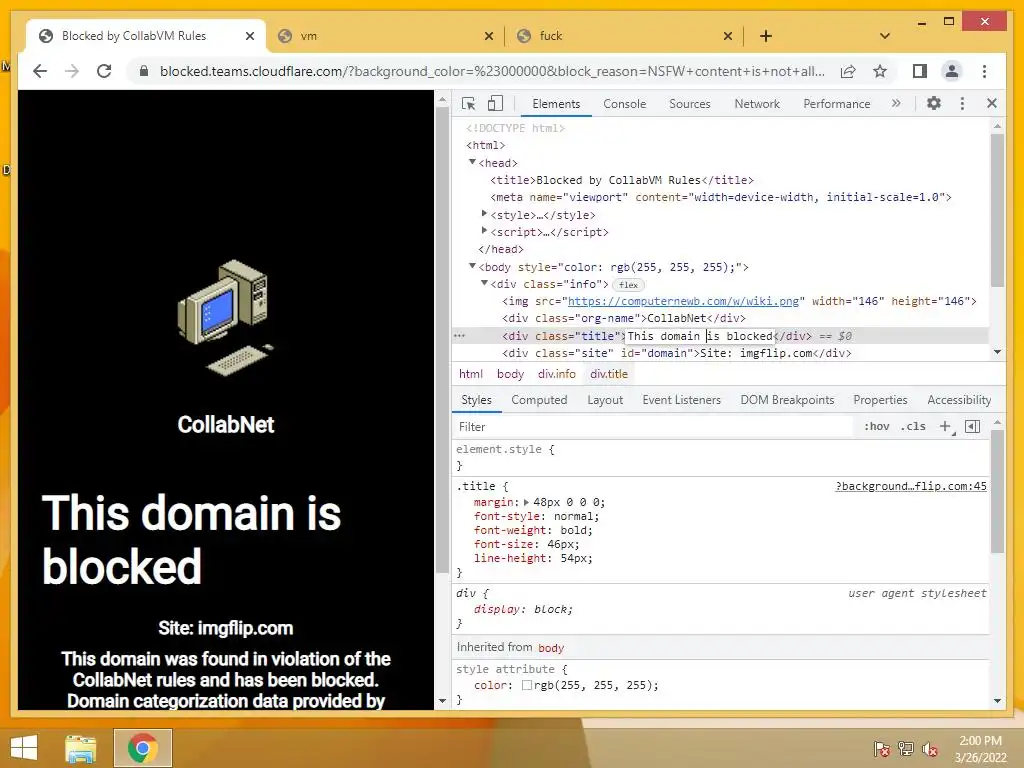Screen dimensions: 1024x768
Task: Click the body link in Inherited from
Action: [551, 647]
